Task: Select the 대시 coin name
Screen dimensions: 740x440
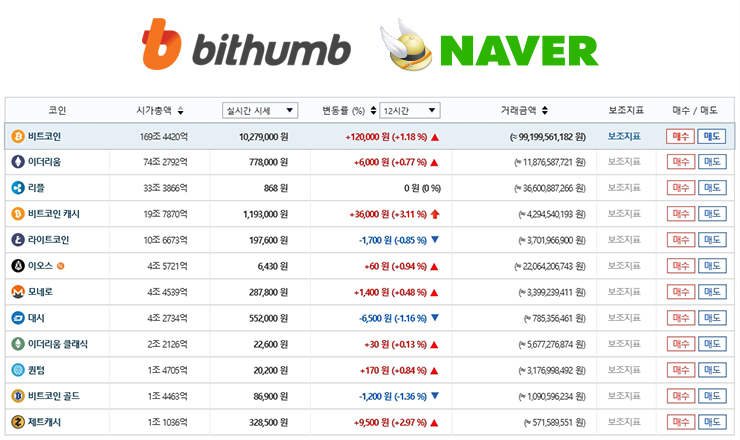Action: [x=36, y=318]
